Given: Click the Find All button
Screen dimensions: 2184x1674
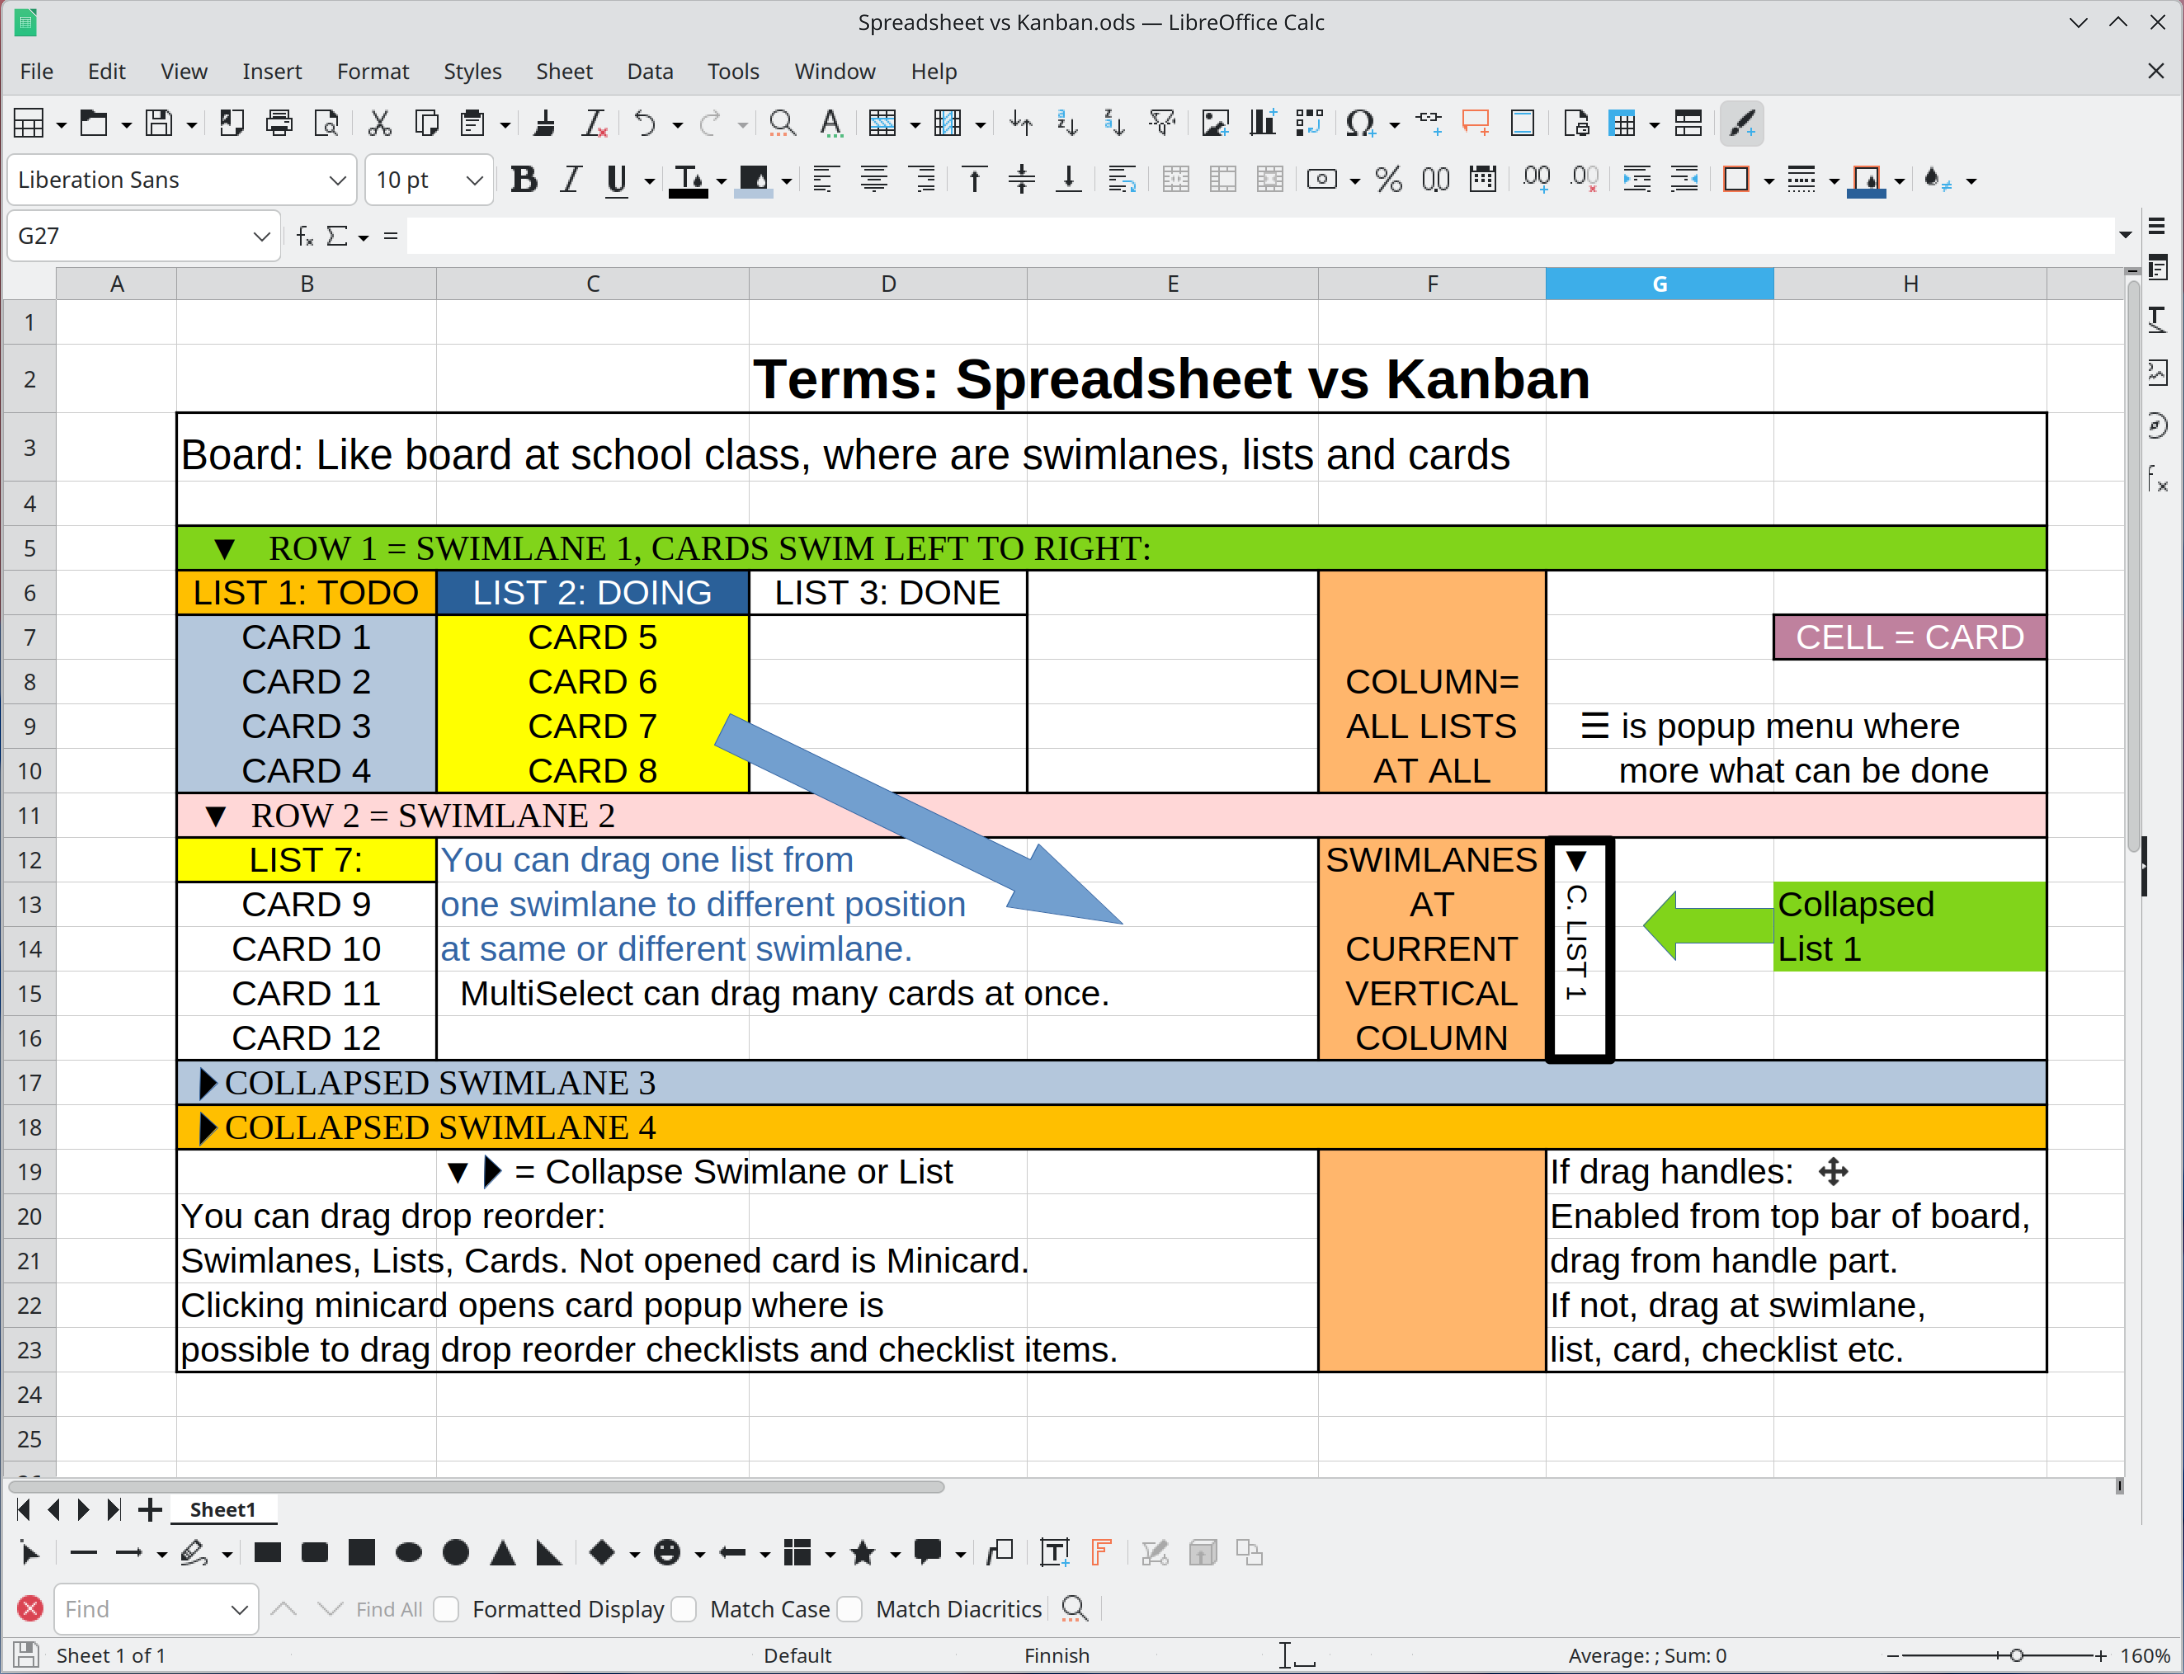Looking at the screenshot, I should pos(389,1609).
